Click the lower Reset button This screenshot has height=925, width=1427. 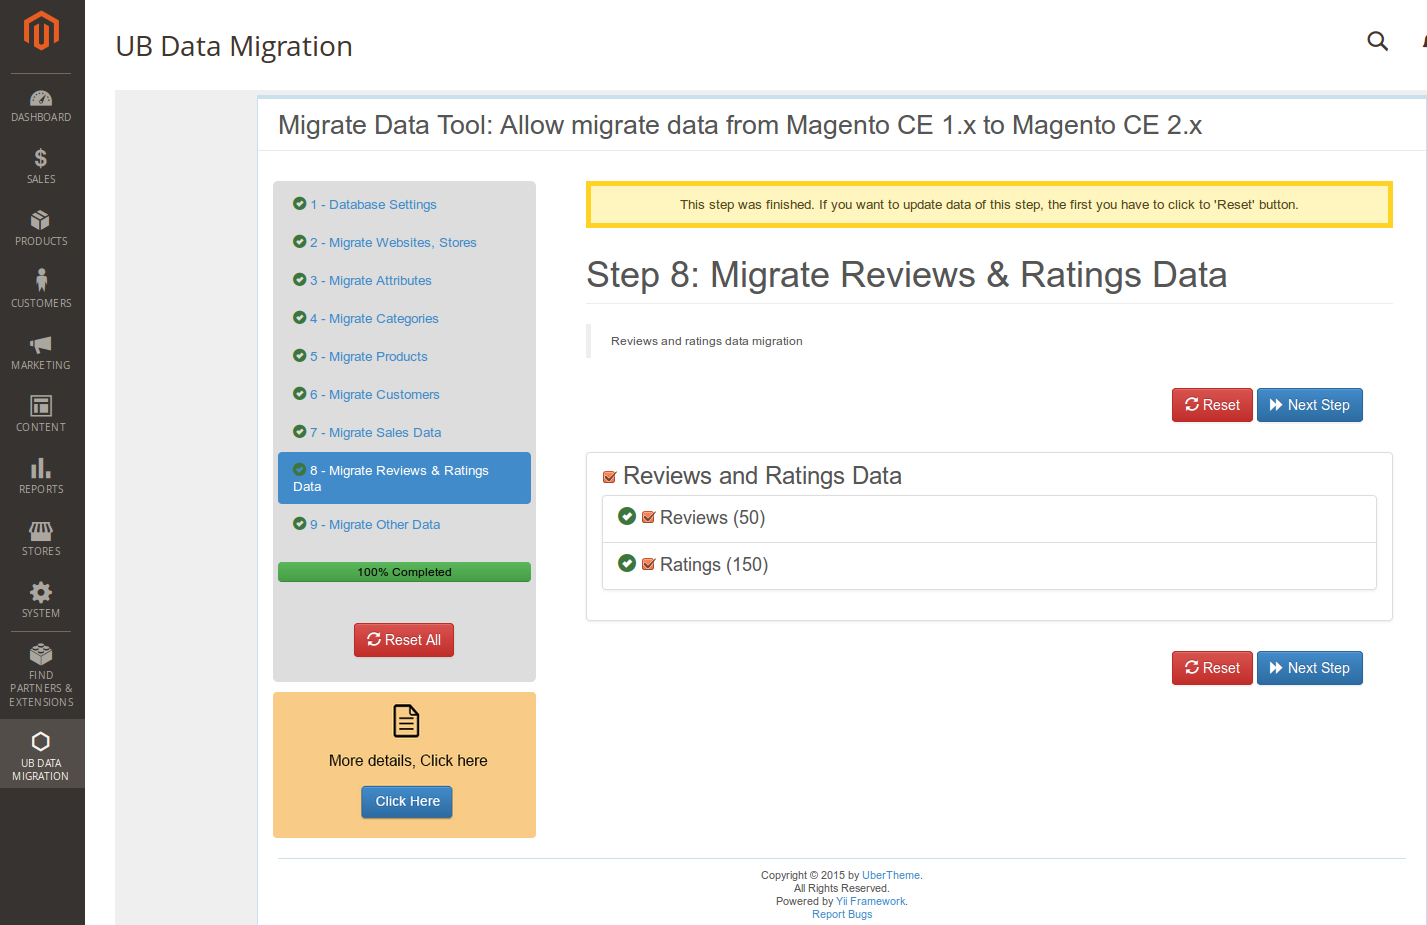1212,668
